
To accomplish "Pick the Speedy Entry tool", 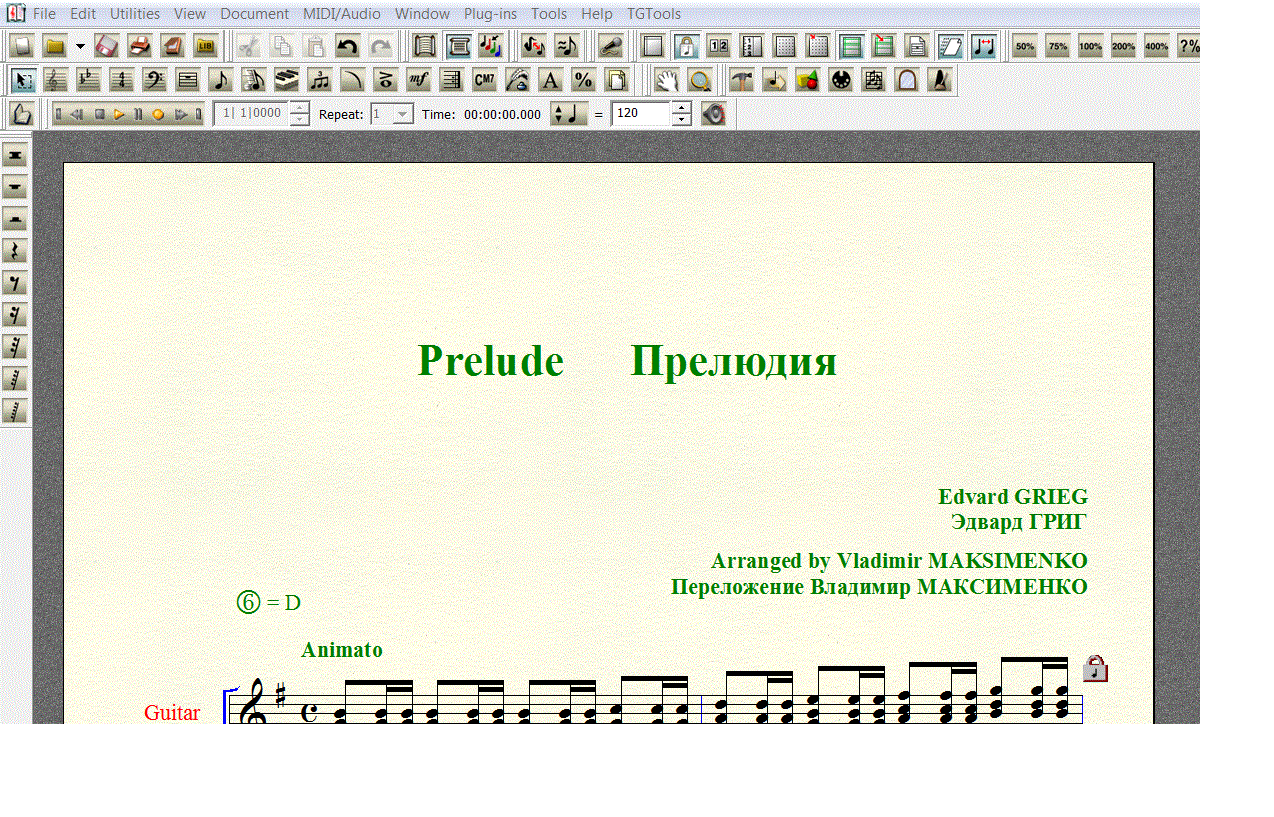I will [254, 80].
